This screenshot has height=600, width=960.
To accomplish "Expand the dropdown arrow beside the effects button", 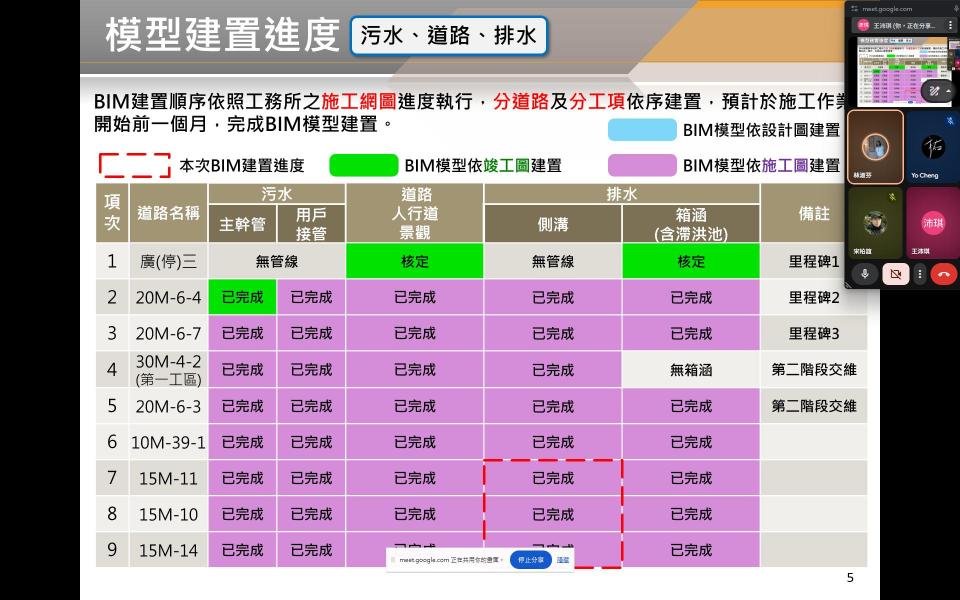I will pos(949,92).
